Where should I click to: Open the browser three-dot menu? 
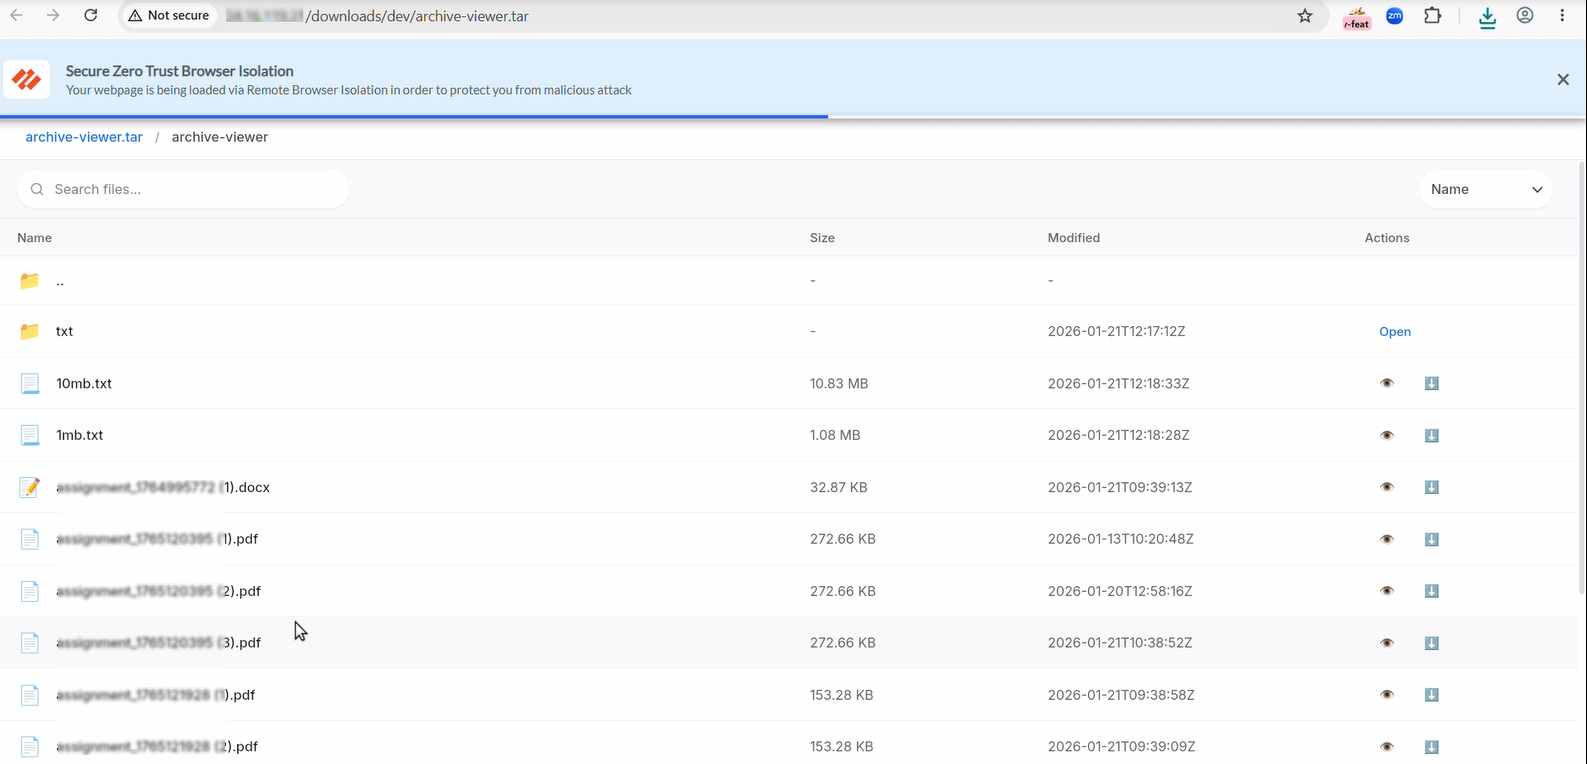click(x=1562, y=16)
